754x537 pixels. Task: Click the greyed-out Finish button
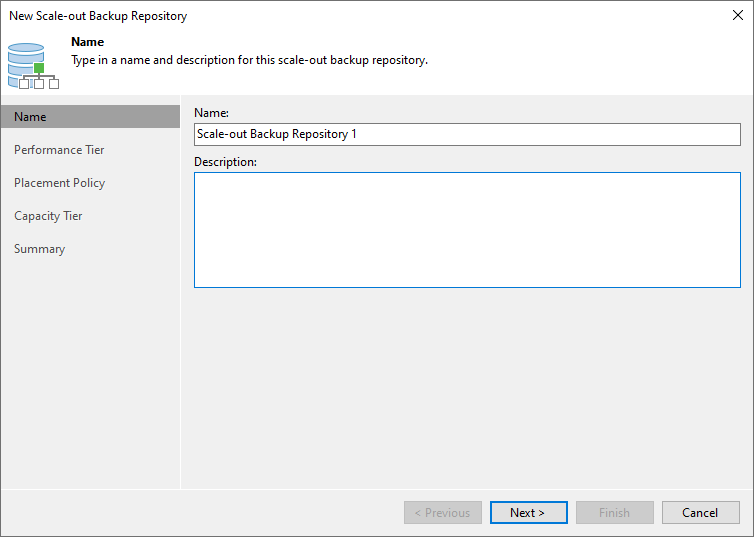pos(614,513)
